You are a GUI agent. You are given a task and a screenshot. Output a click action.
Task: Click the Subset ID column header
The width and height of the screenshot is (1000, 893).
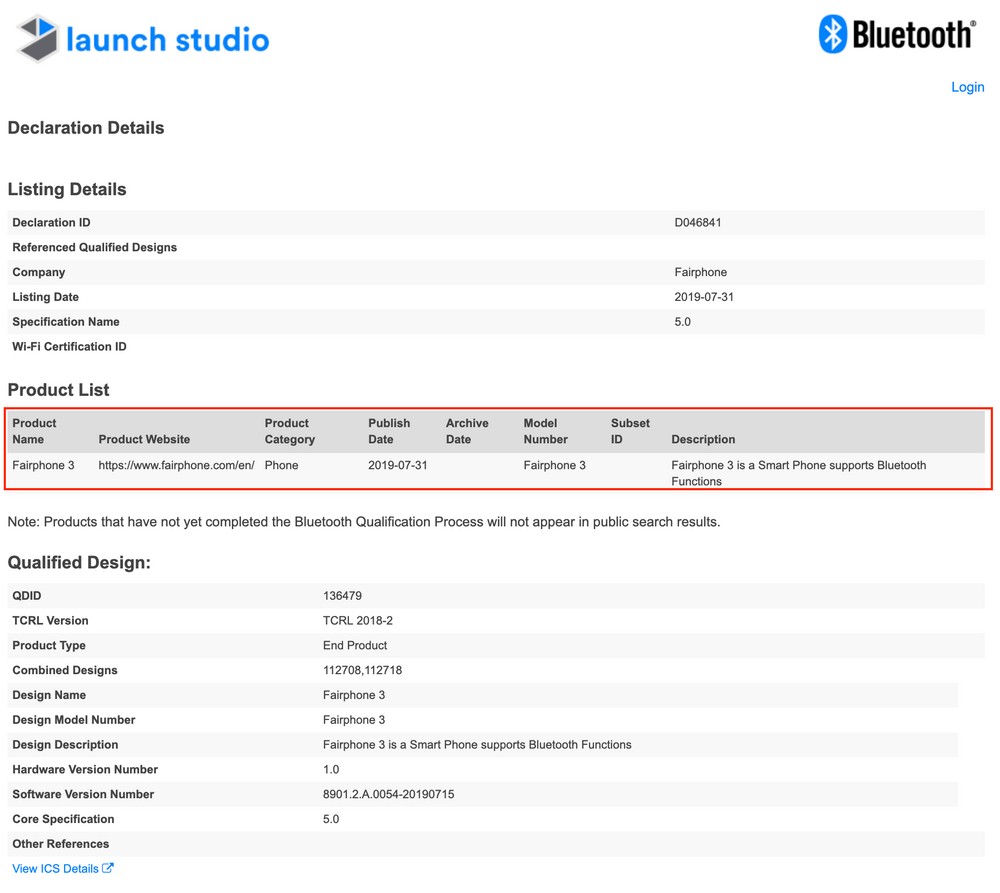tap(630, 431)
